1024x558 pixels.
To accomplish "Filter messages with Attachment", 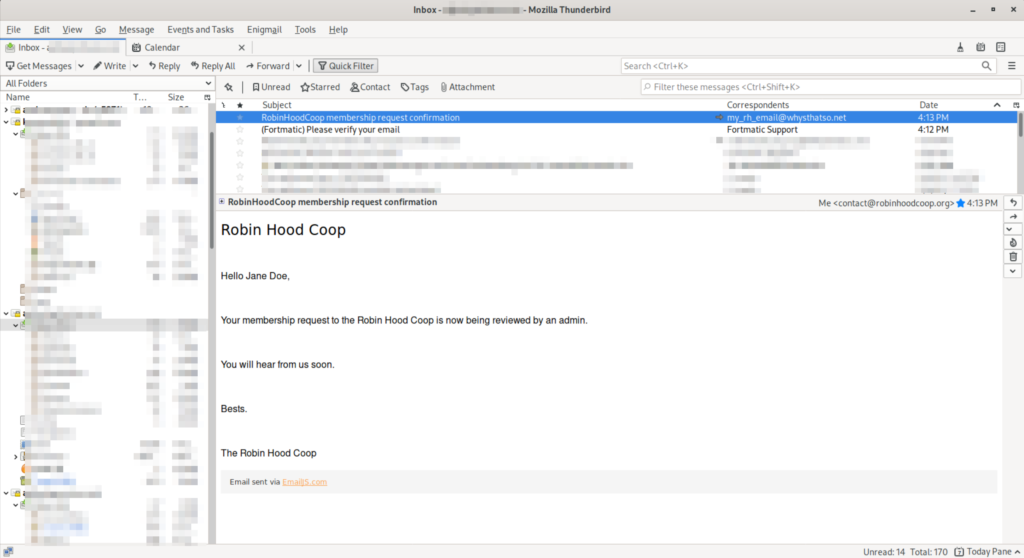I will coord(468,87).
